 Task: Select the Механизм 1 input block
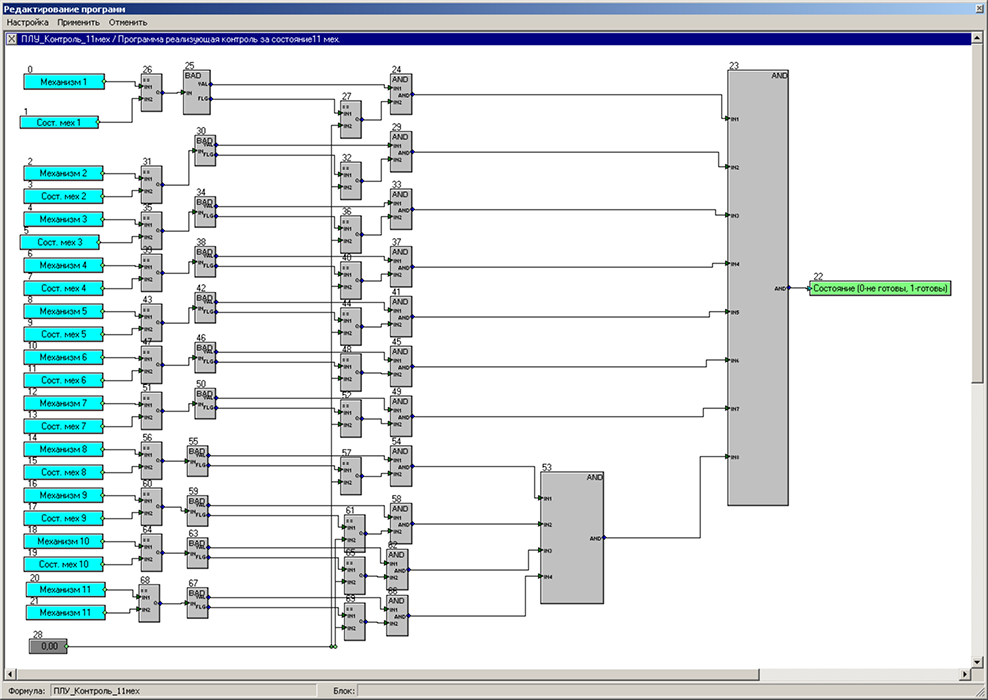click(x=63, y=82)
